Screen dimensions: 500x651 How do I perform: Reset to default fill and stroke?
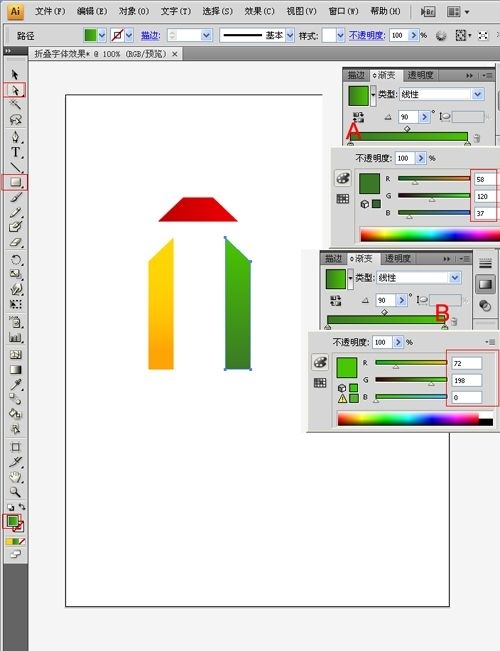click(10, 507)
